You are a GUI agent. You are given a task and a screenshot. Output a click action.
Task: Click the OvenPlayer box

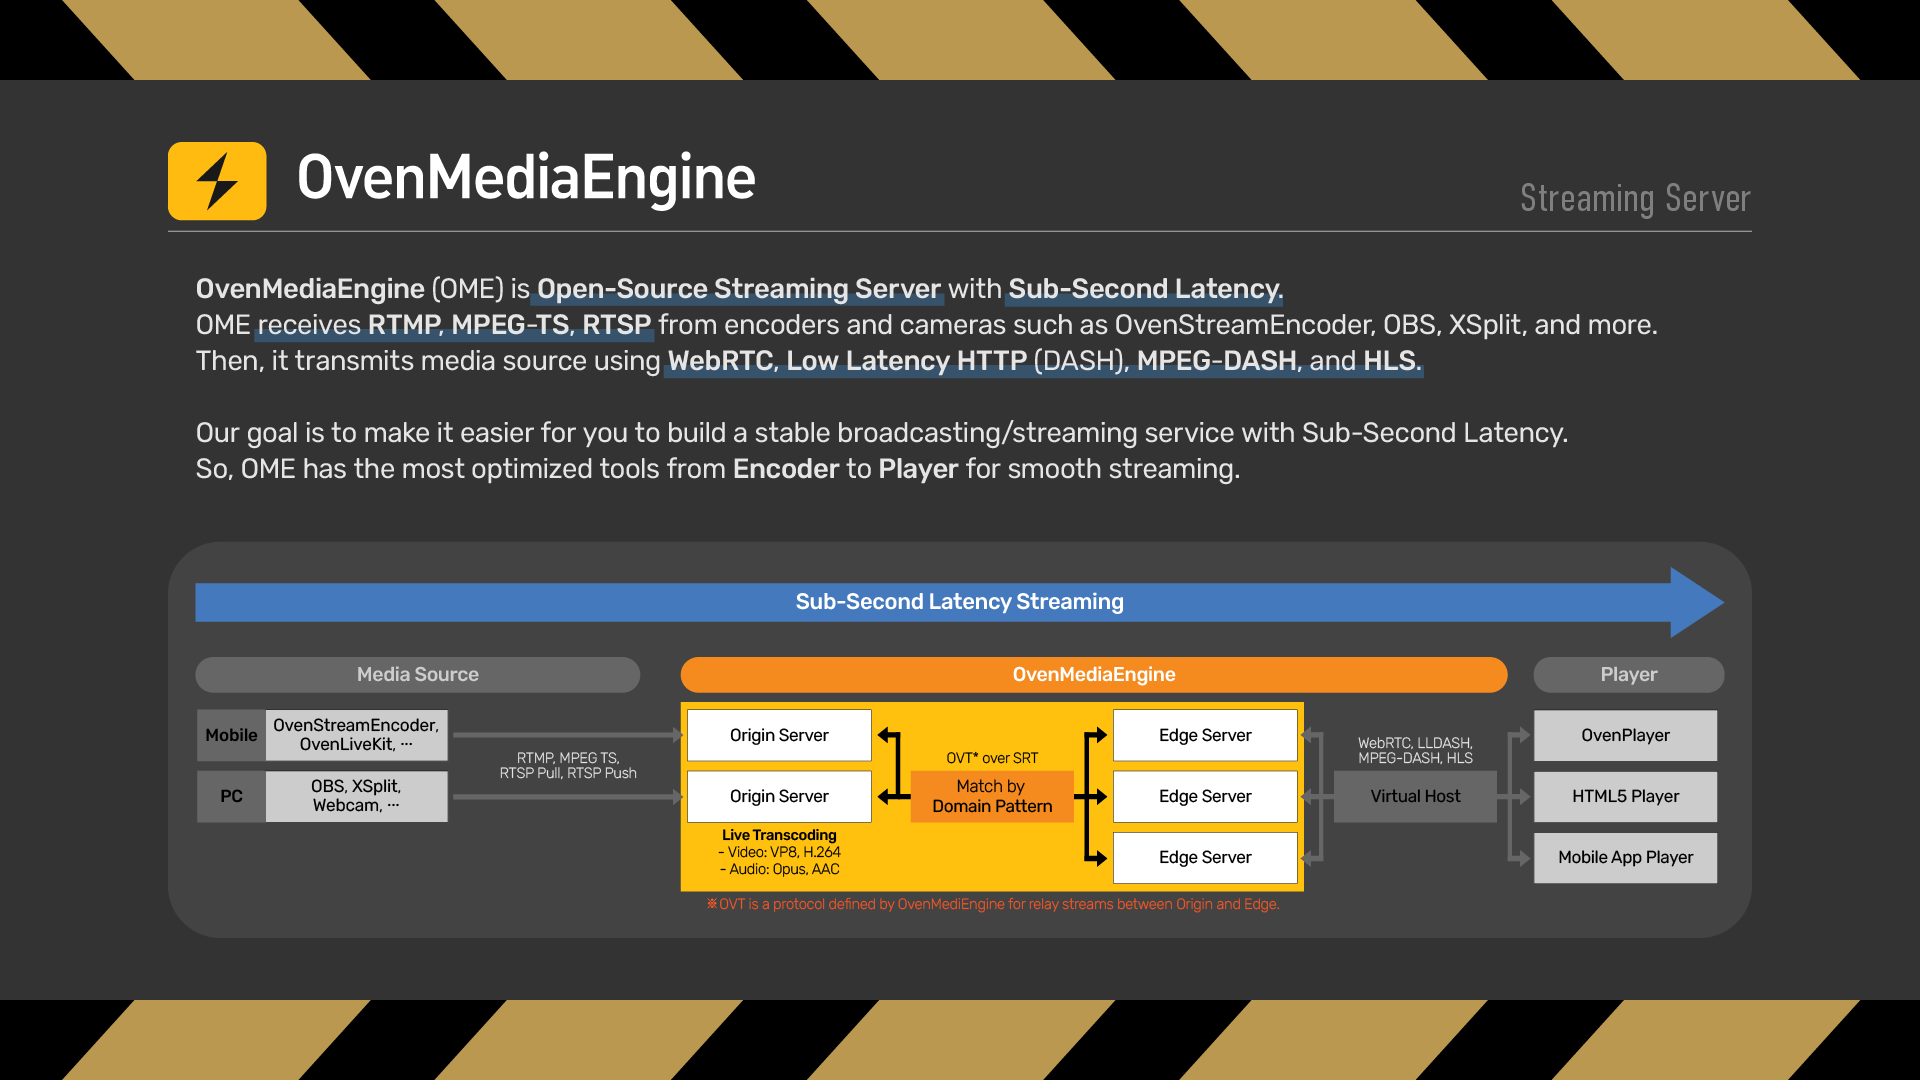[x=1625, y=736]
